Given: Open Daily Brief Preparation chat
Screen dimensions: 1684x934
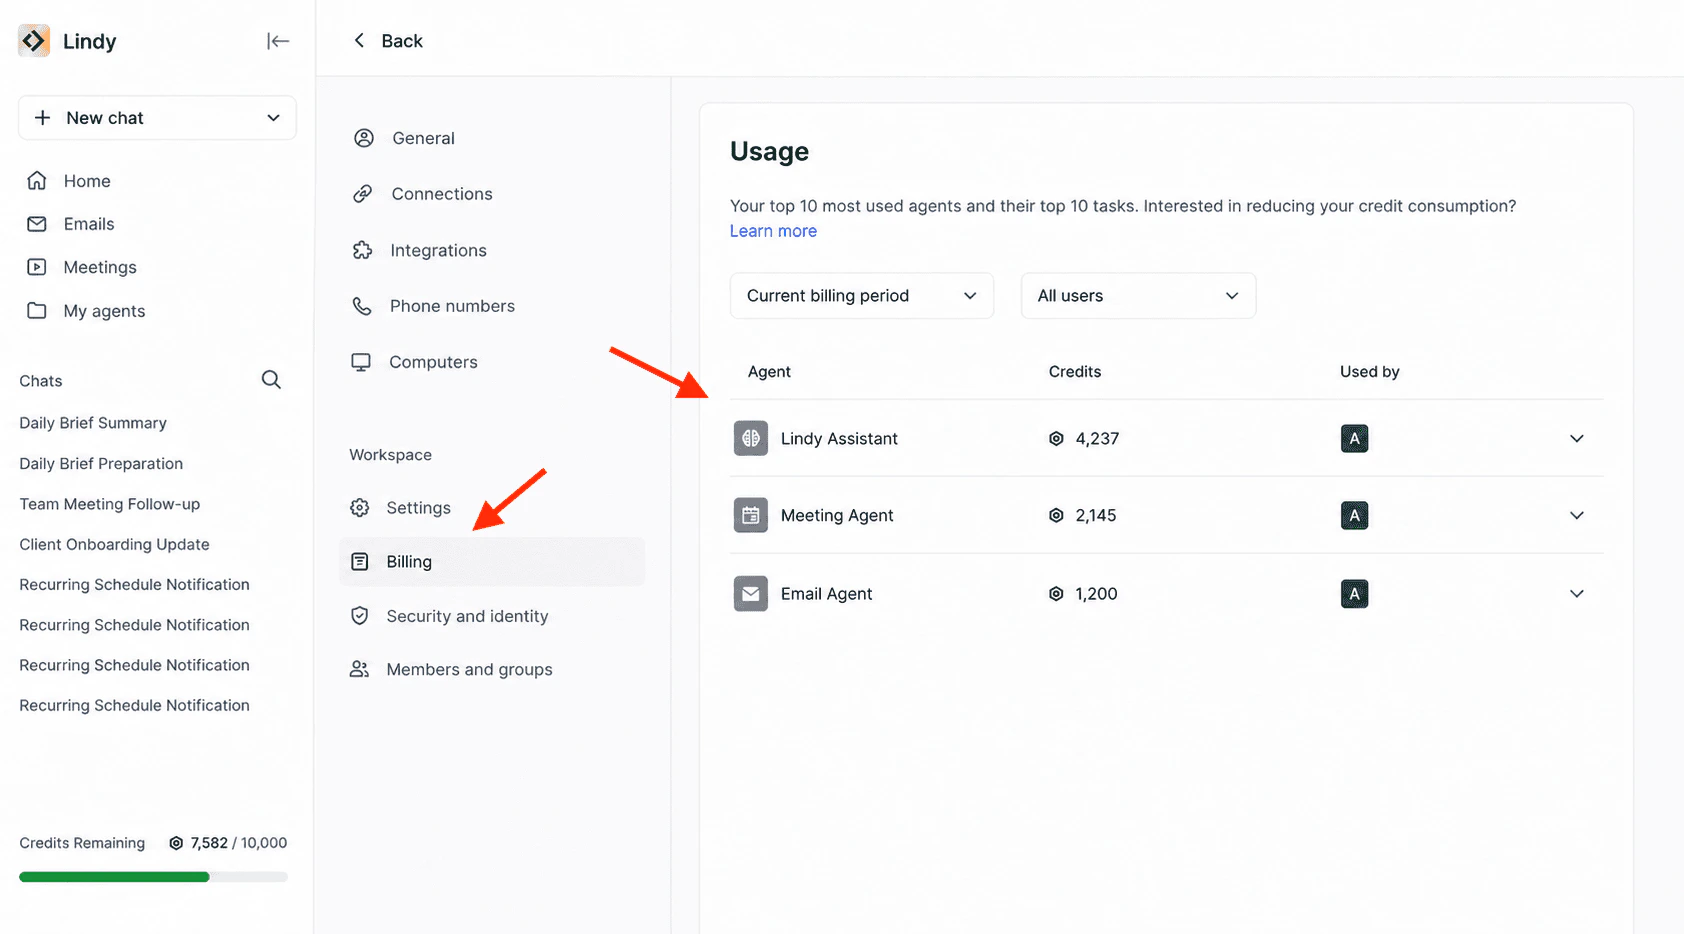Looking at the screenshot, I should point(101,464).
